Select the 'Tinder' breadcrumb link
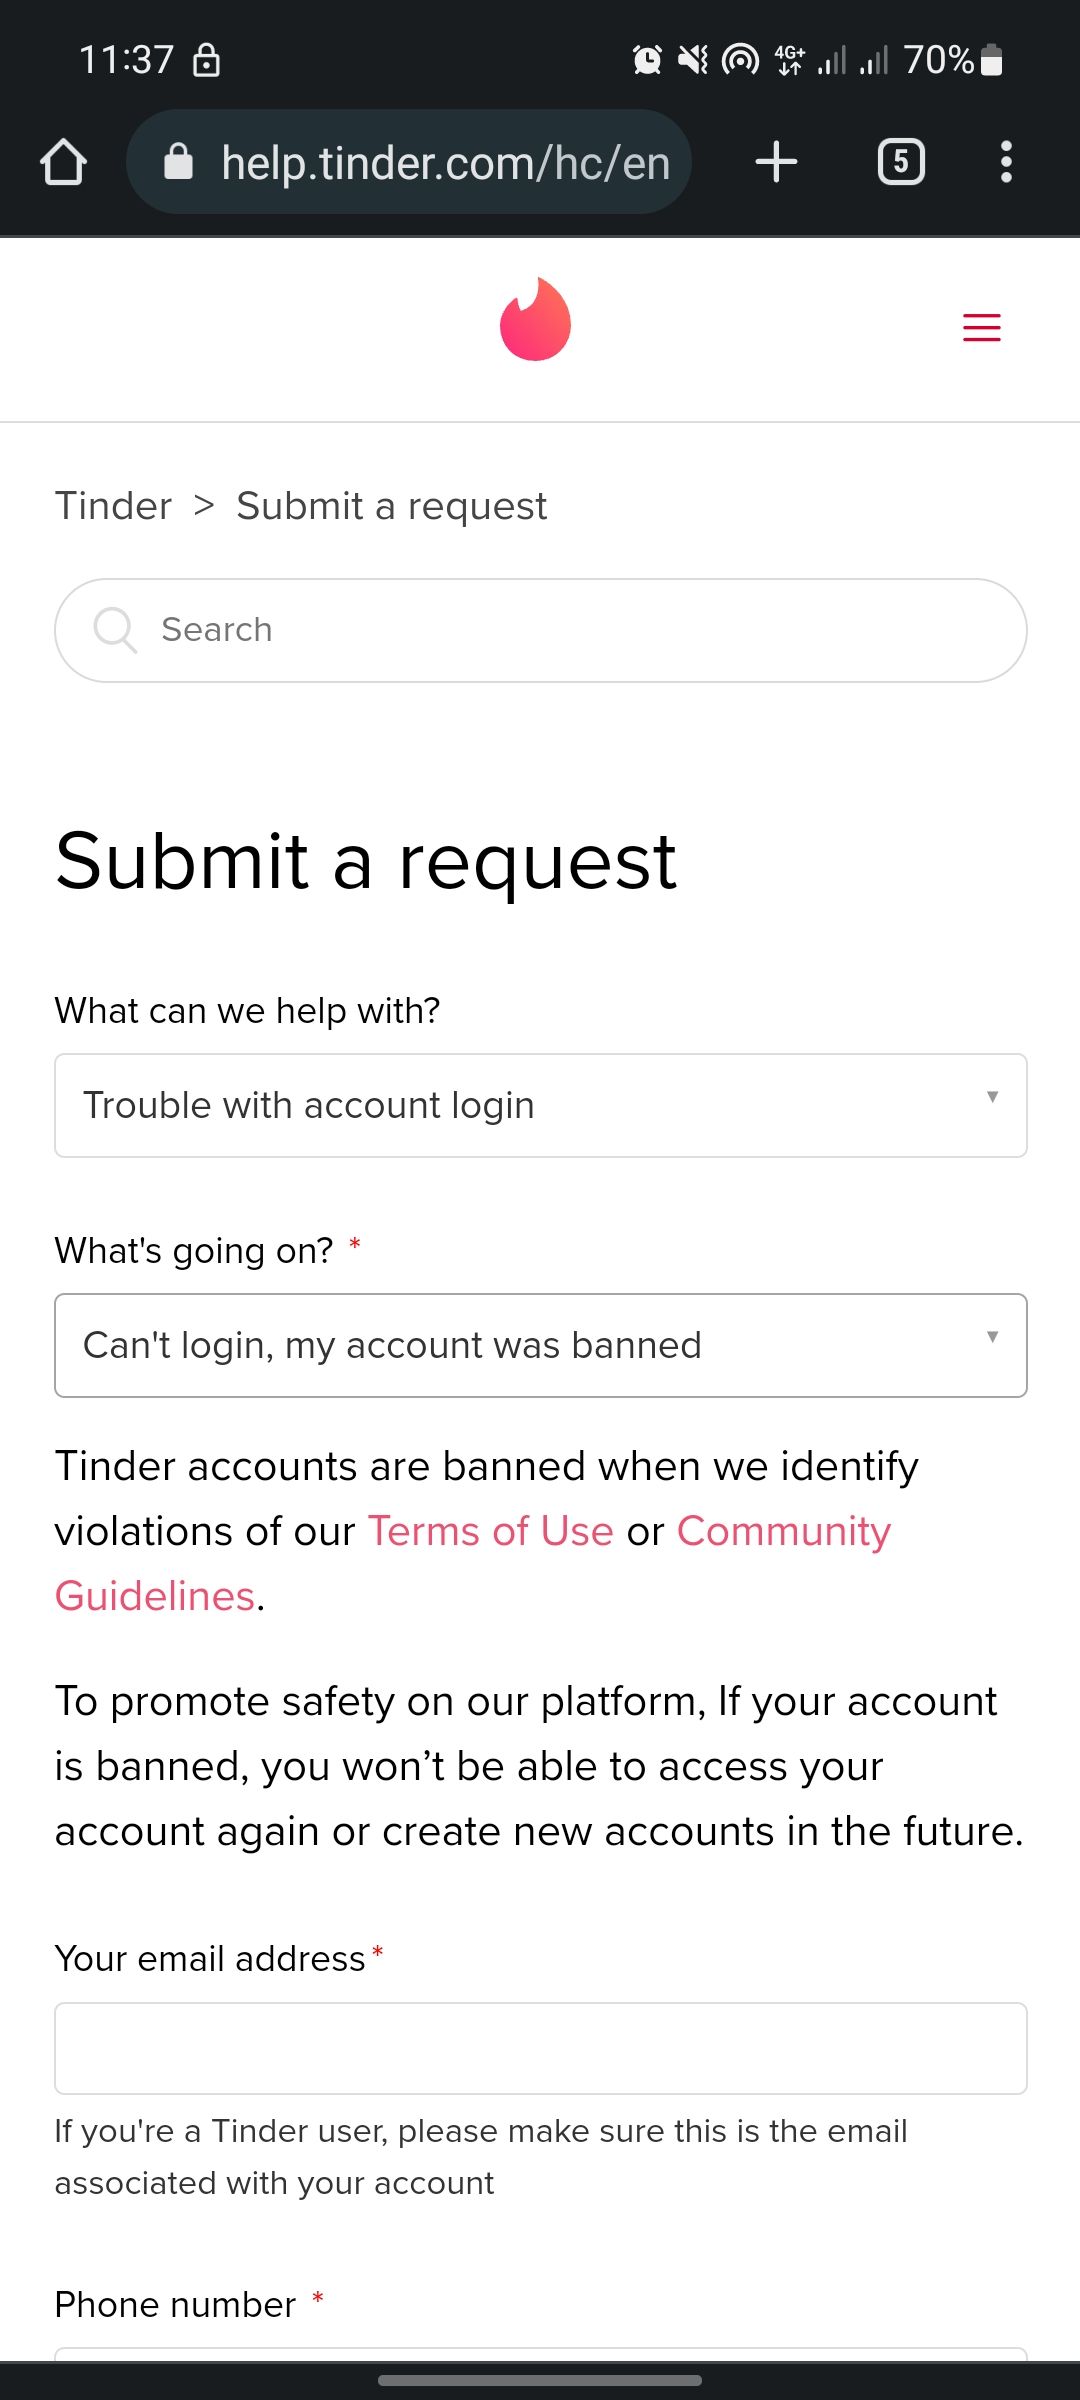 coord(112,505)
